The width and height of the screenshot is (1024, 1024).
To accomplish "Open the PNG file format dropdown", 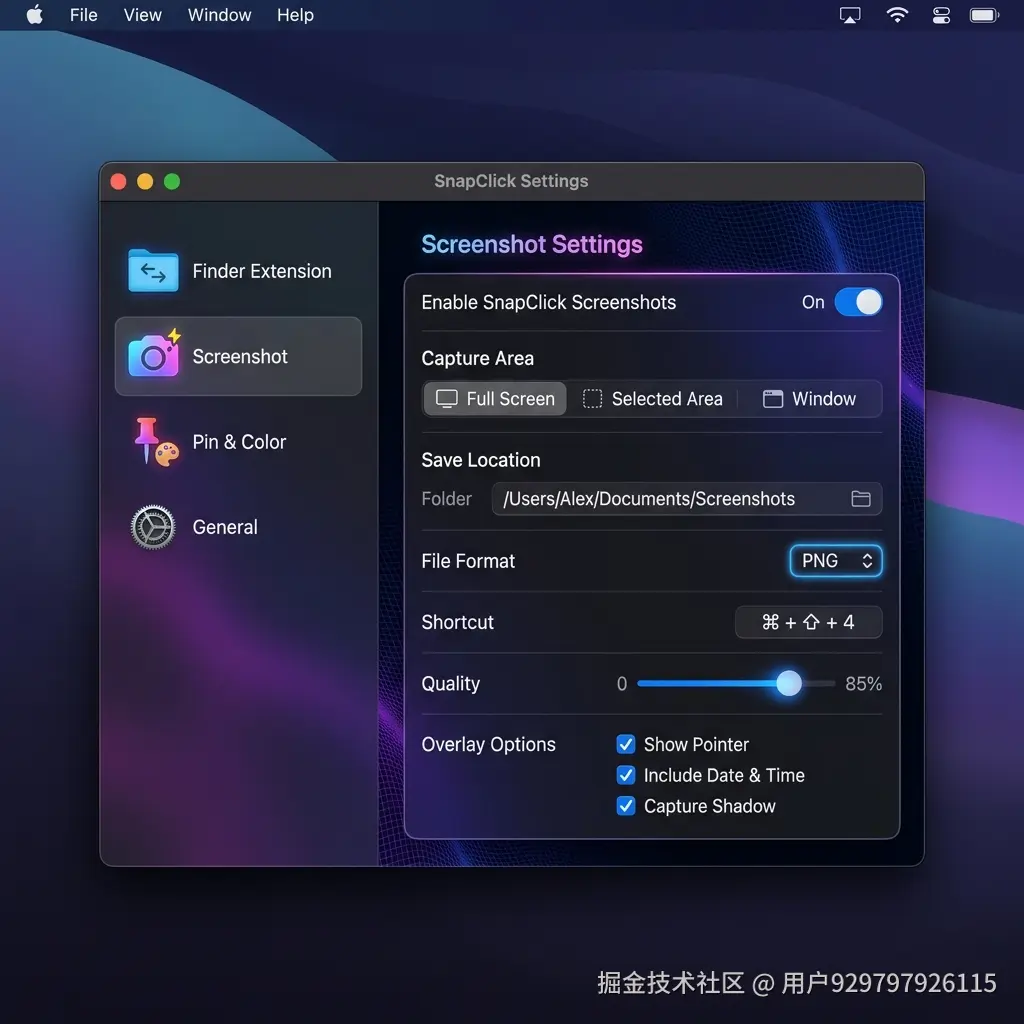I will (x=836, y=561).
